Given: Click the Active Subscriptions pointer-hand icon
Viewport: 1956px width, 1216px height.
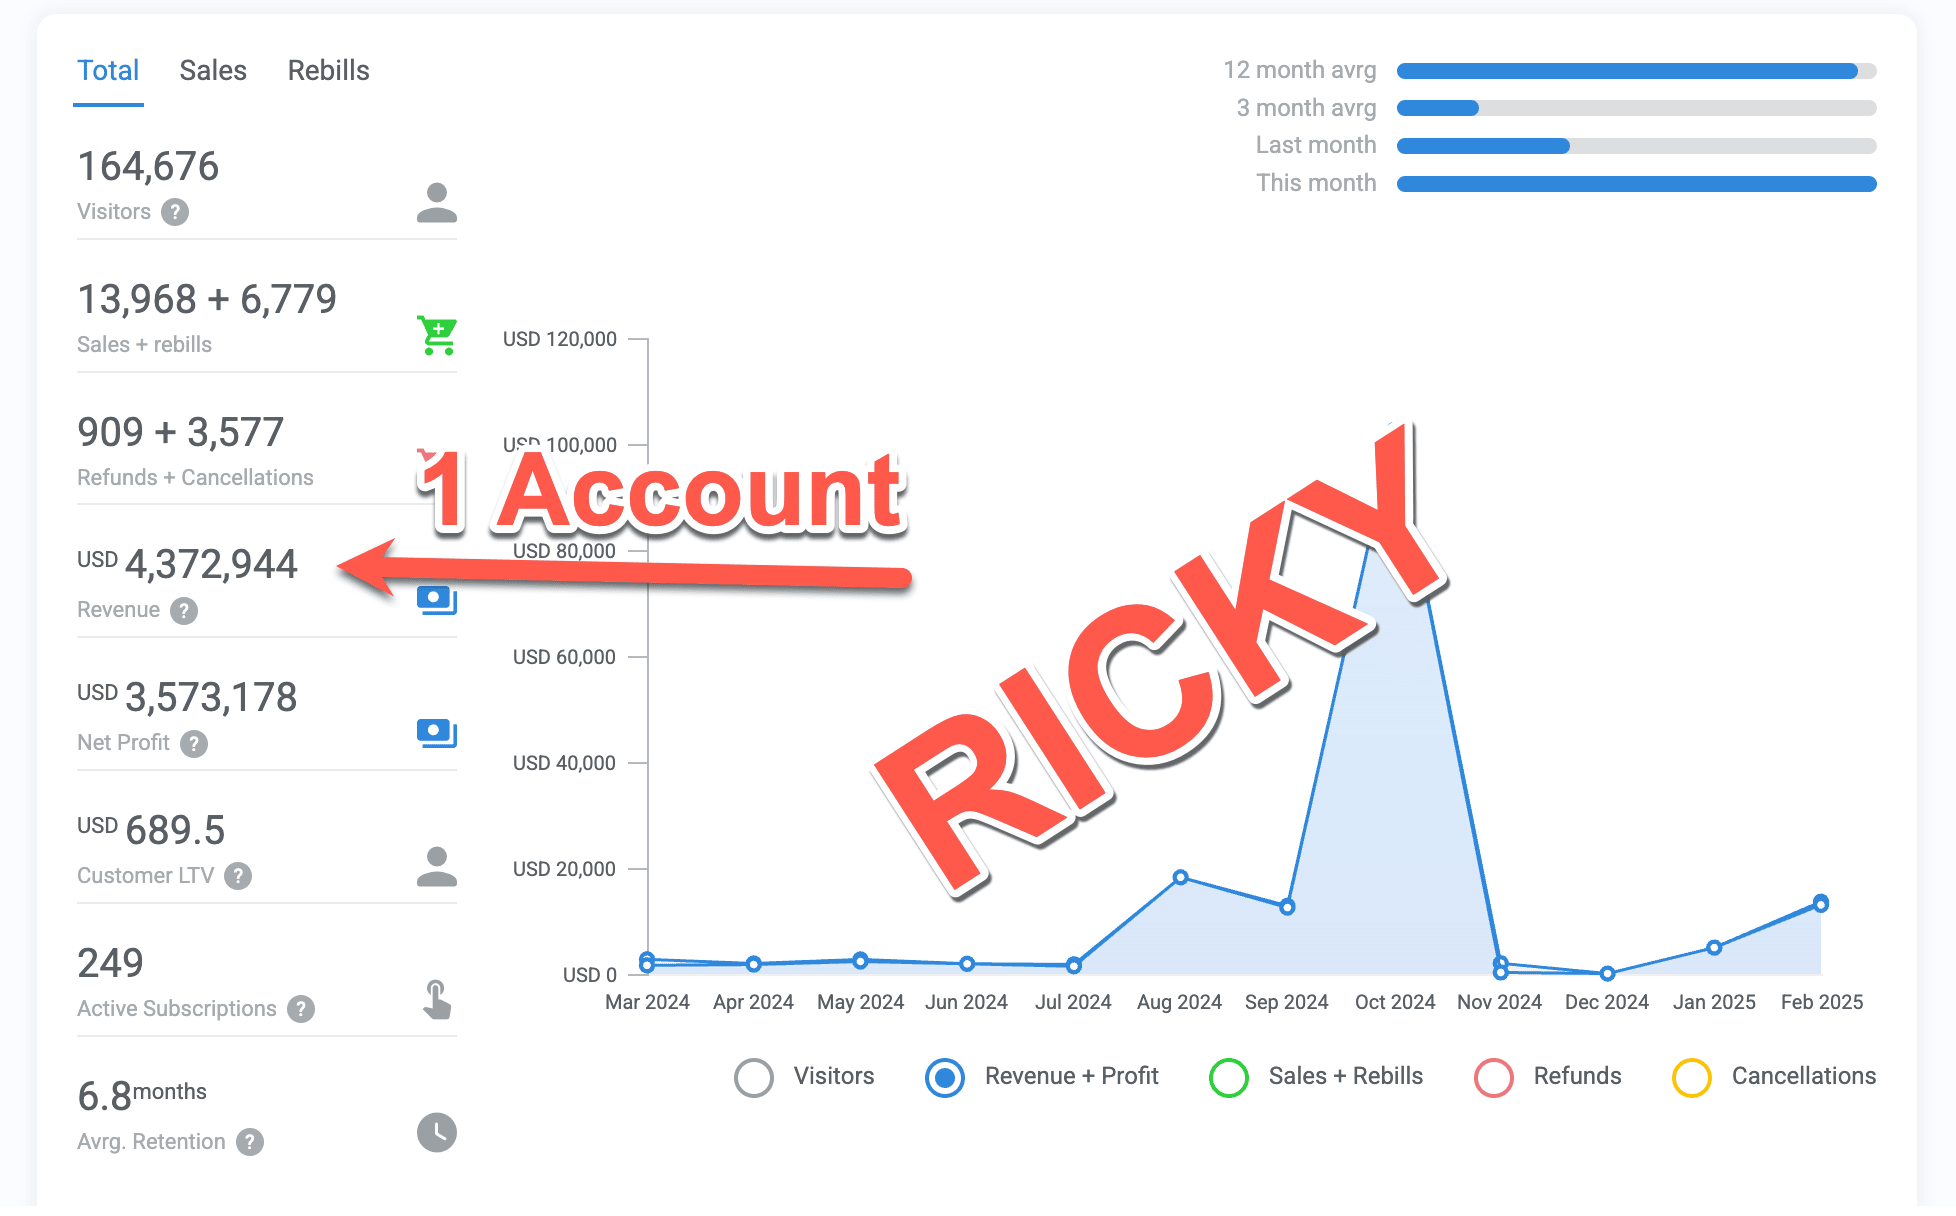Looking at the screenshot, I should click(437, 999).
